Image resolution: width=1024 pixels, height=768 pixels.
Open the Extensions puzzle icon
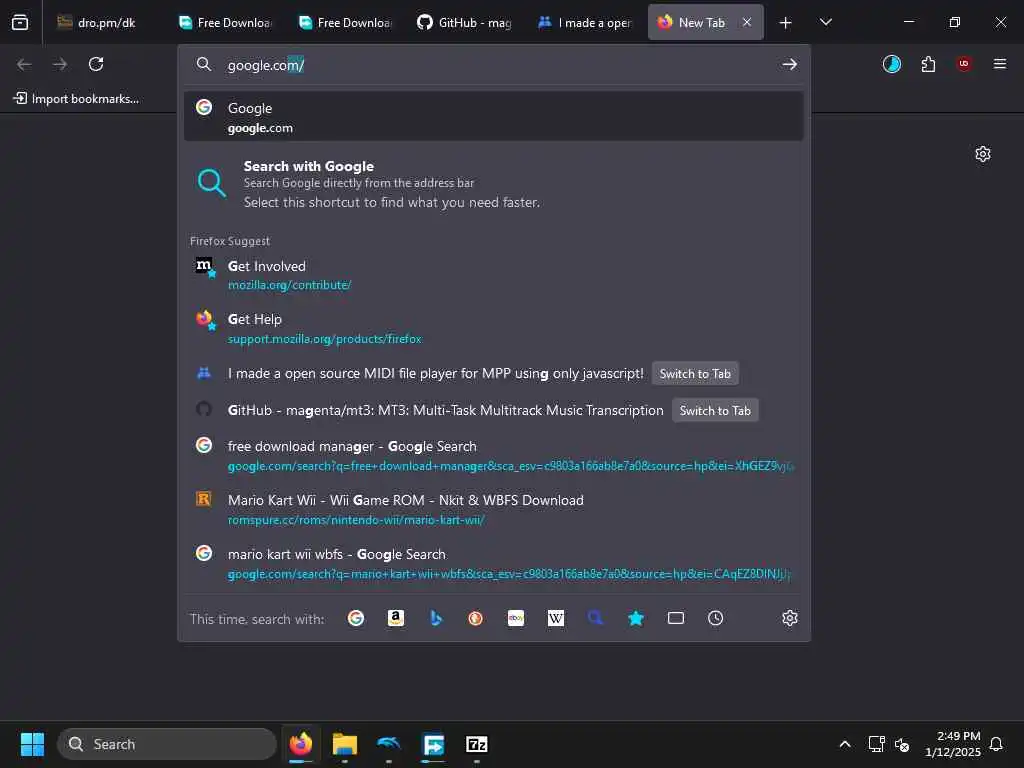click(x=928, y=64)
